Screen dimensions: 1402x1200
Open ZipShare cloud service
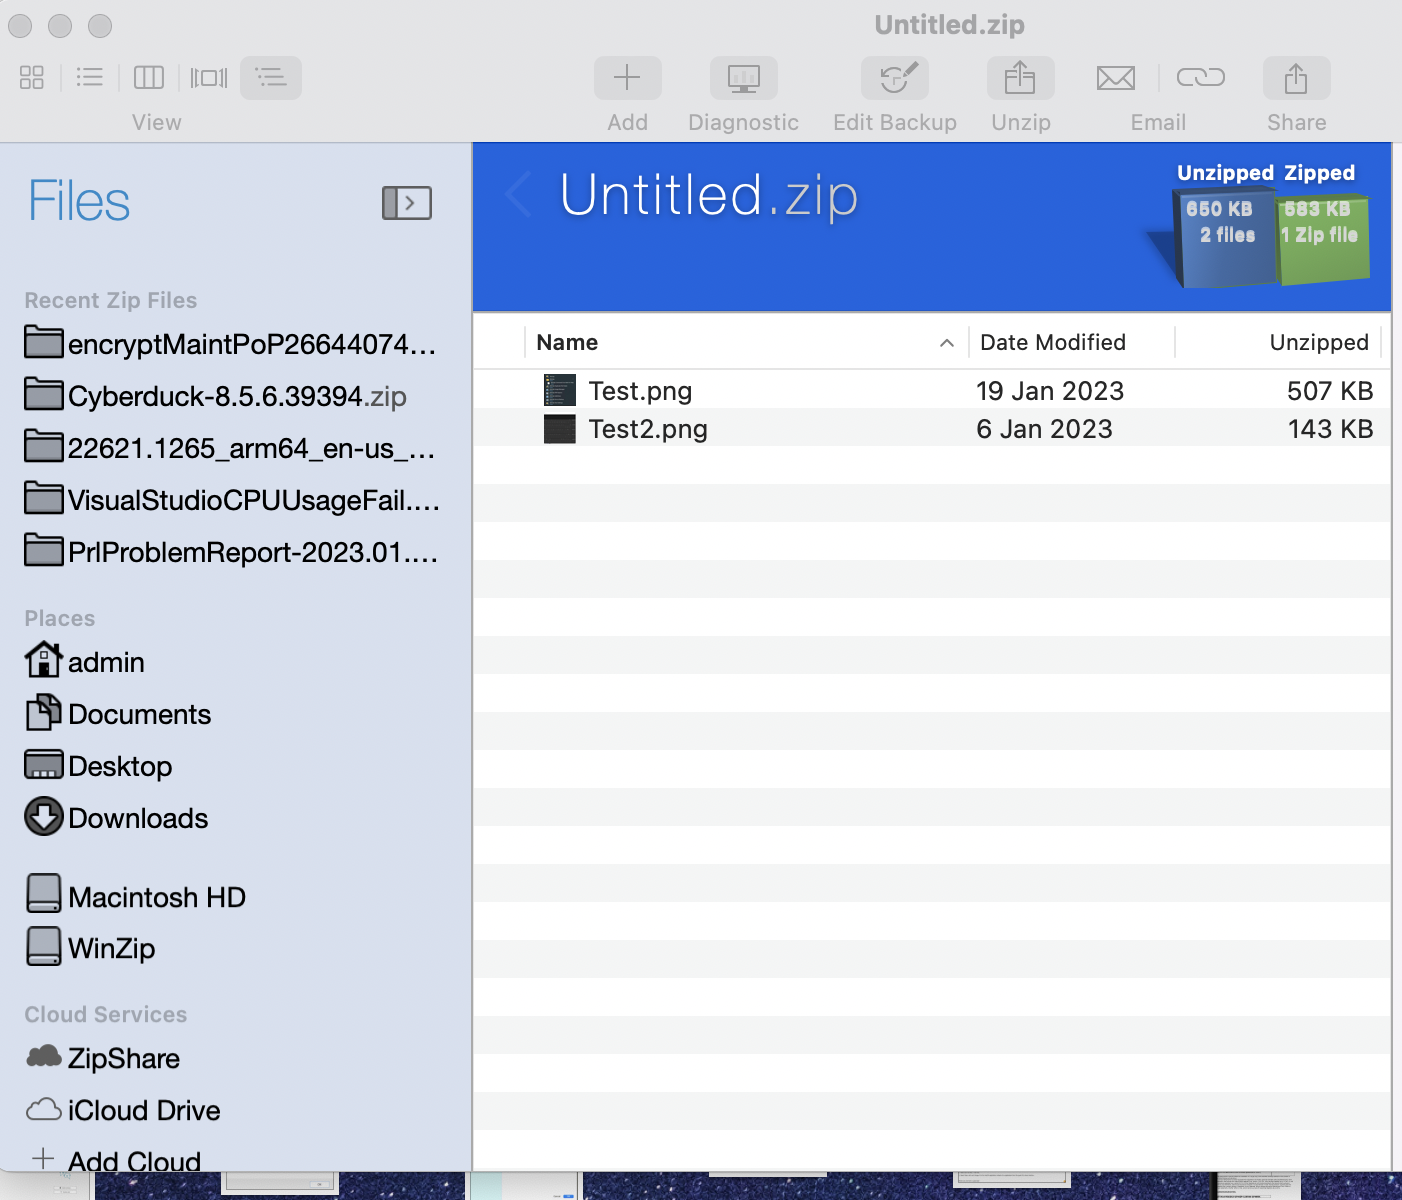103,1058
